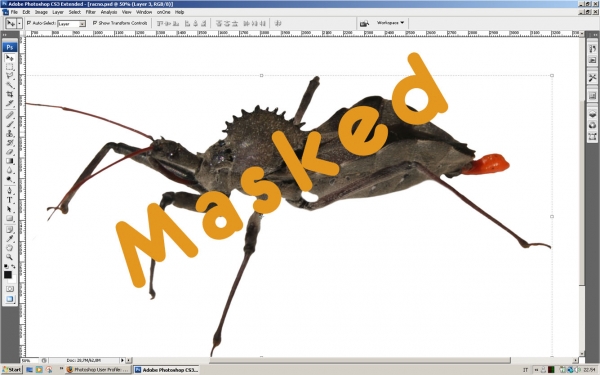Open the Layer Comps panel icon

pos(592,95)
